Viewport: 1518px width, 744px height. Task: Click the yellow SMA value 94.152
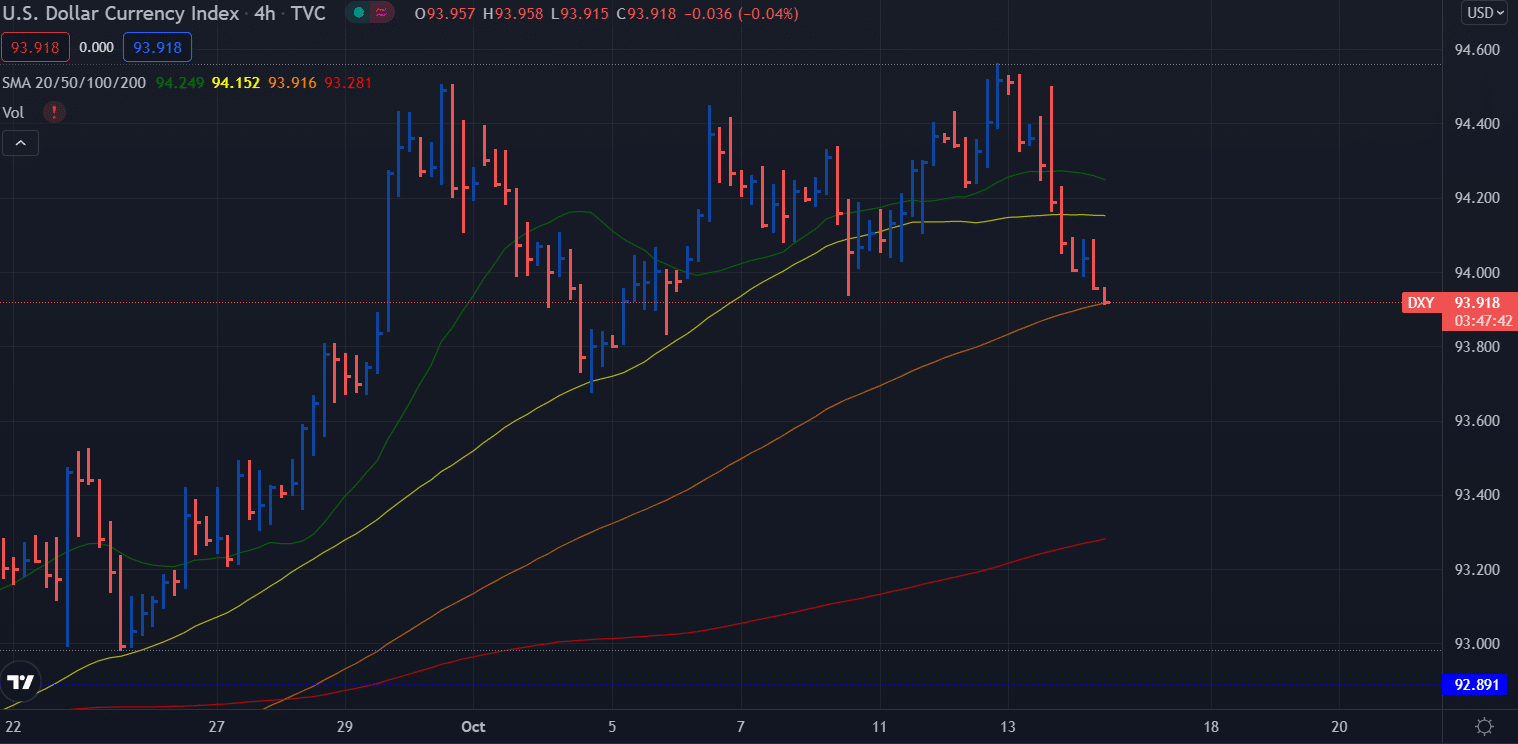point(237,83)
